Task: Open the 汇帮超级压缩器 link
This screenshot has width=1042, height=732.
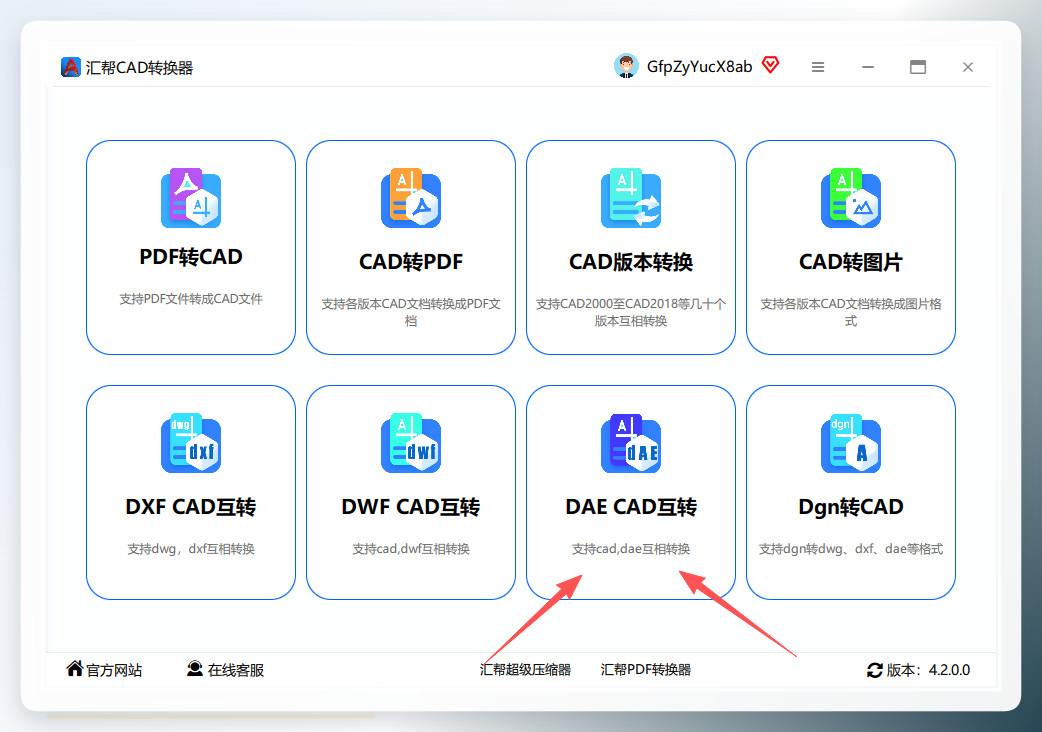Action: (x=525, y=670)
